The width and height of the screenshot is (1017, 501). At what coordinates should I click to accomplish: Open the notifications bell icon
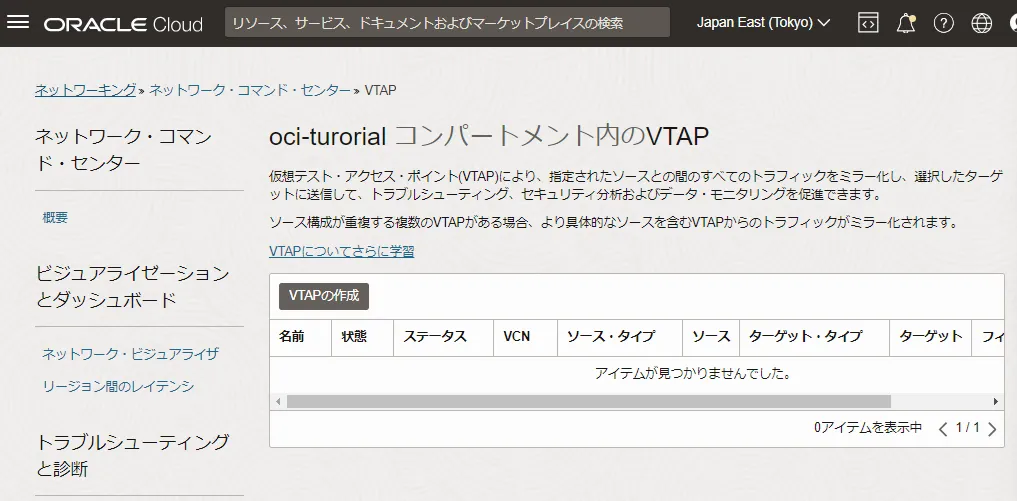tap(905, 23)
